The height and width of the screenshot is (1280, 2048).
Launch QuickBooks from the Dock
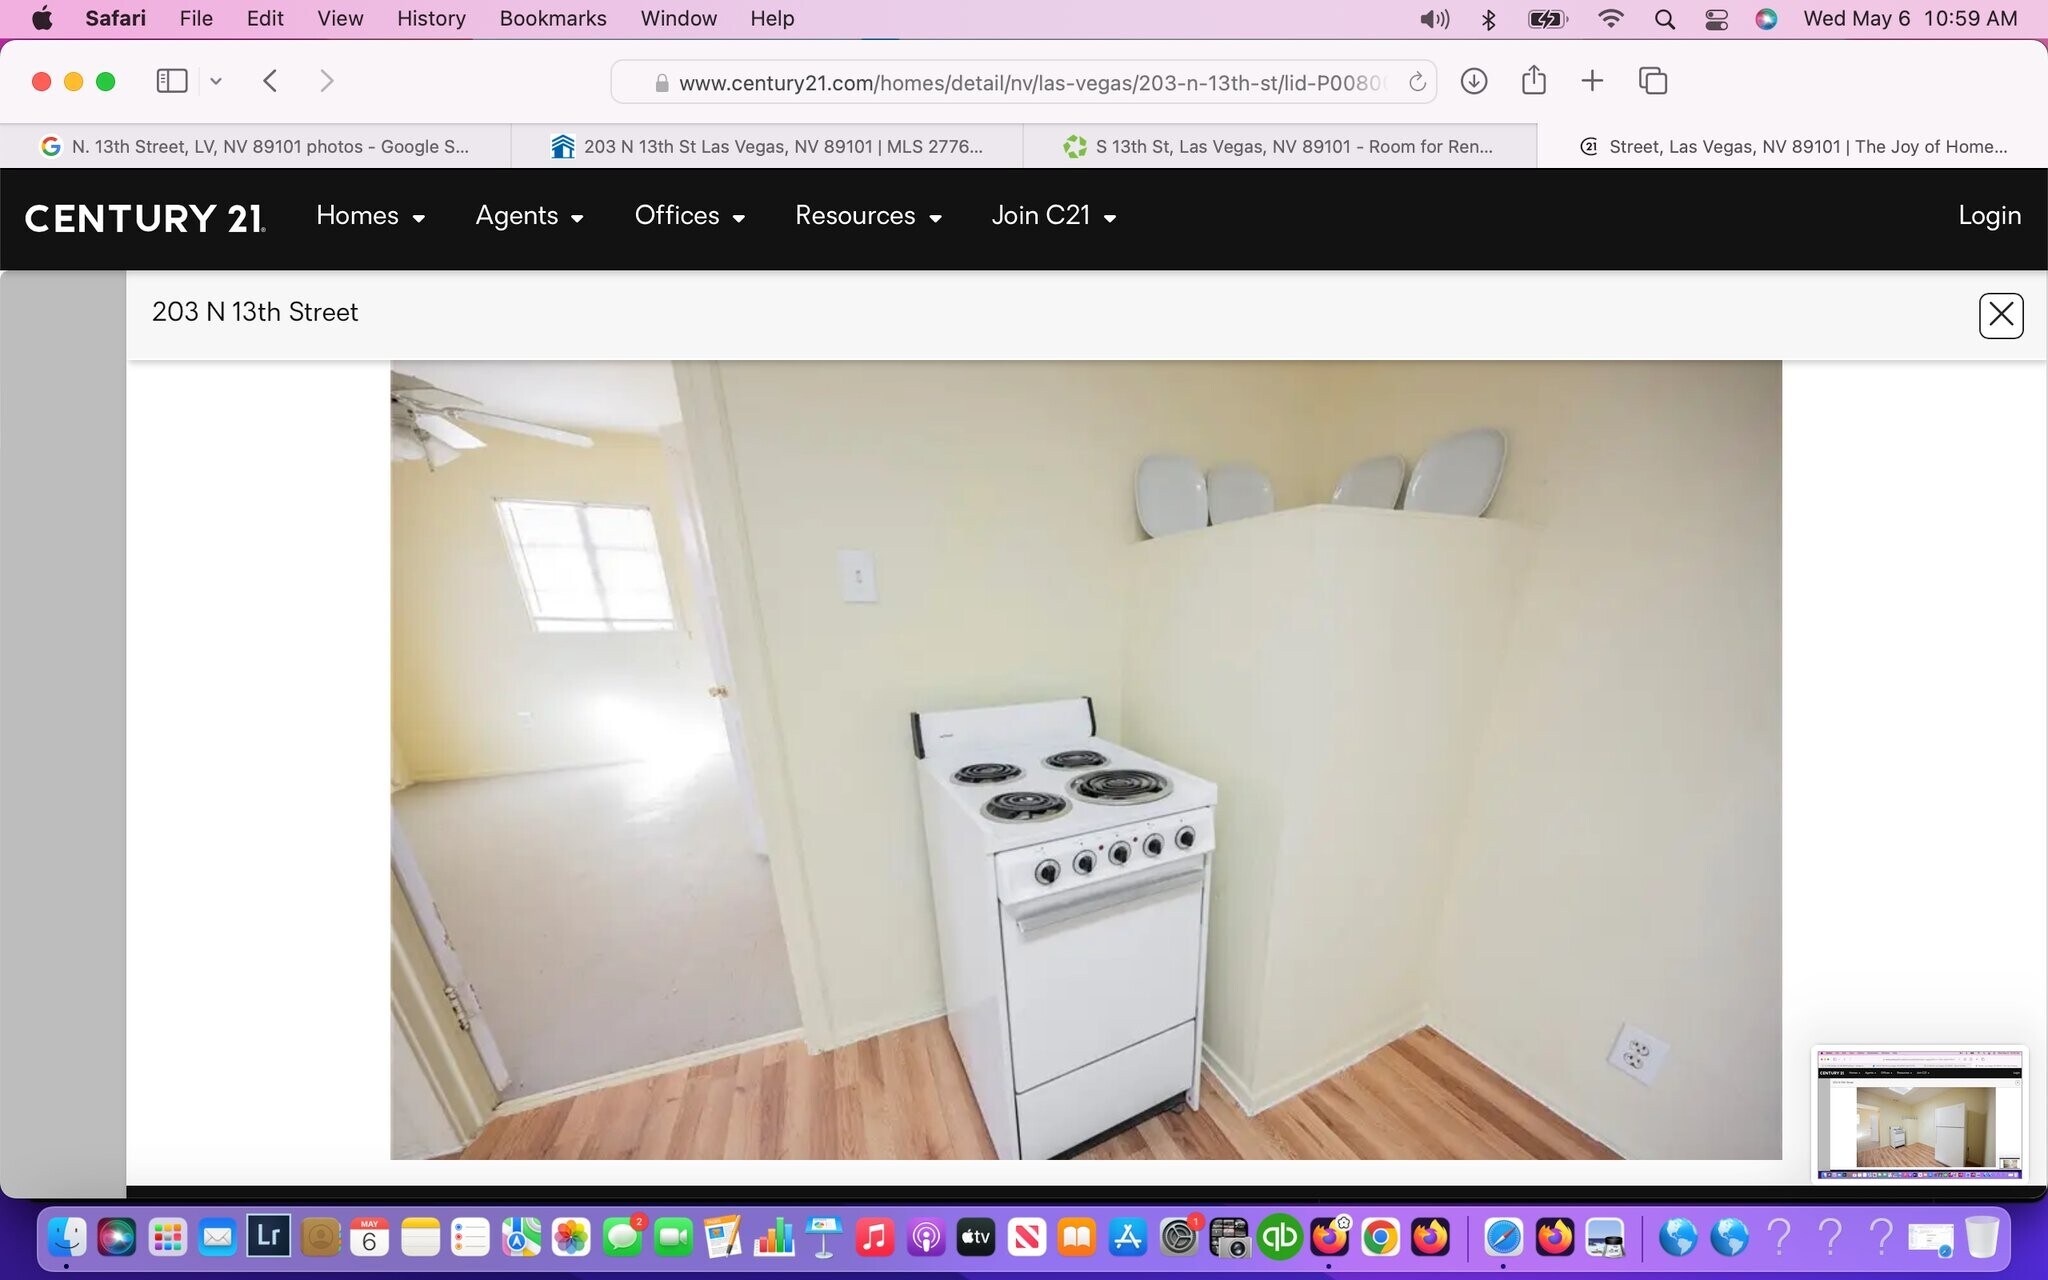1279,1237
